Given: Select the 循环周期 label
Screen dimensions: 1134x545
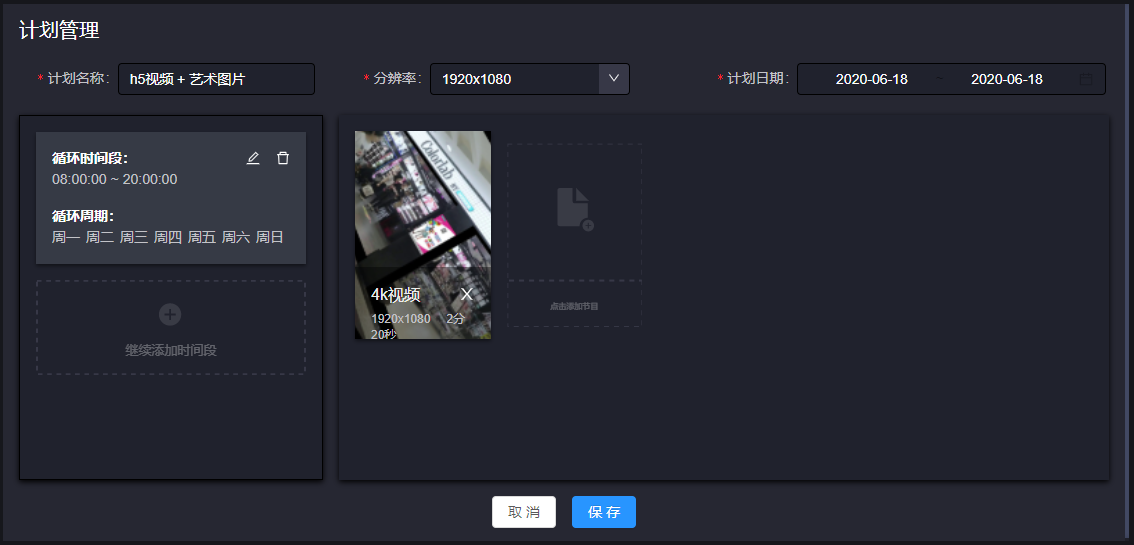Looking at the screenshot, I should [83, 216].
